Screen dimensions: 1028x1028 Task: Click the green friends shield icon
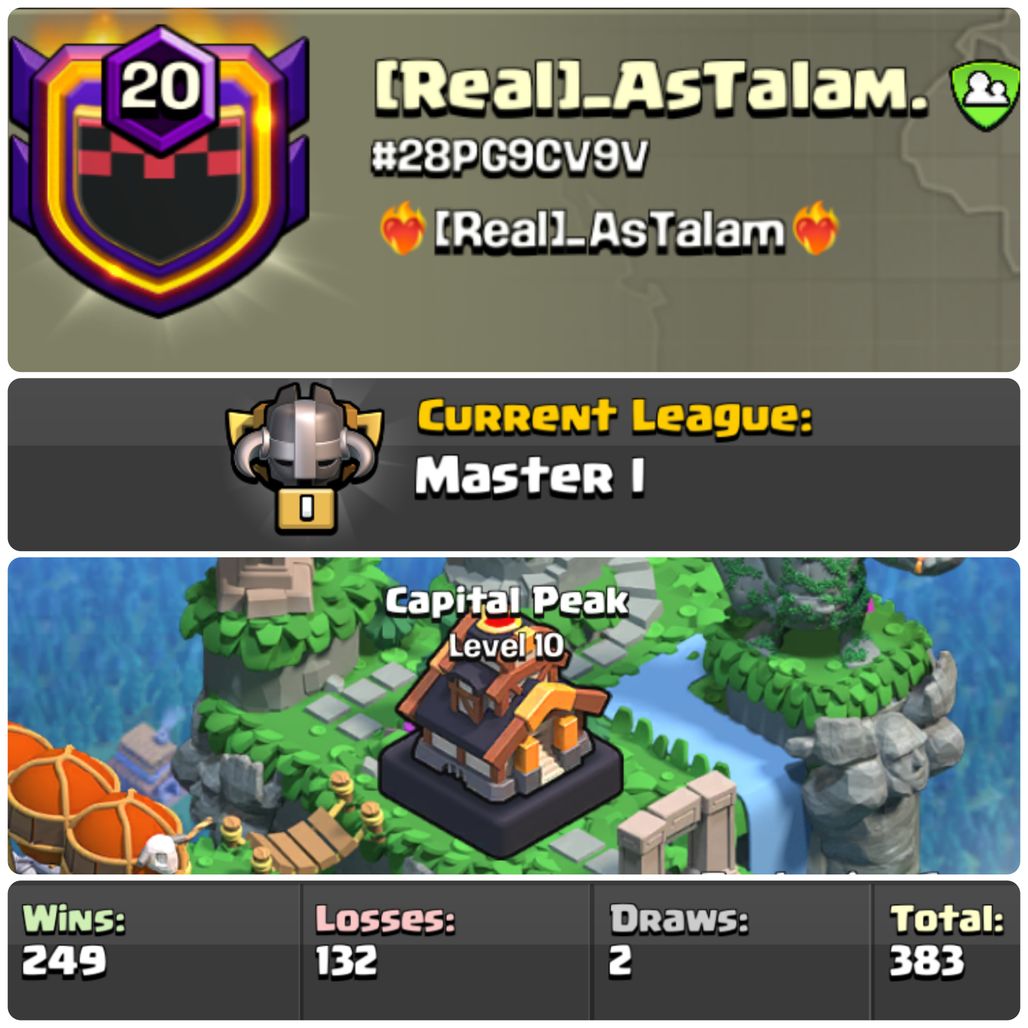point(985,95)
